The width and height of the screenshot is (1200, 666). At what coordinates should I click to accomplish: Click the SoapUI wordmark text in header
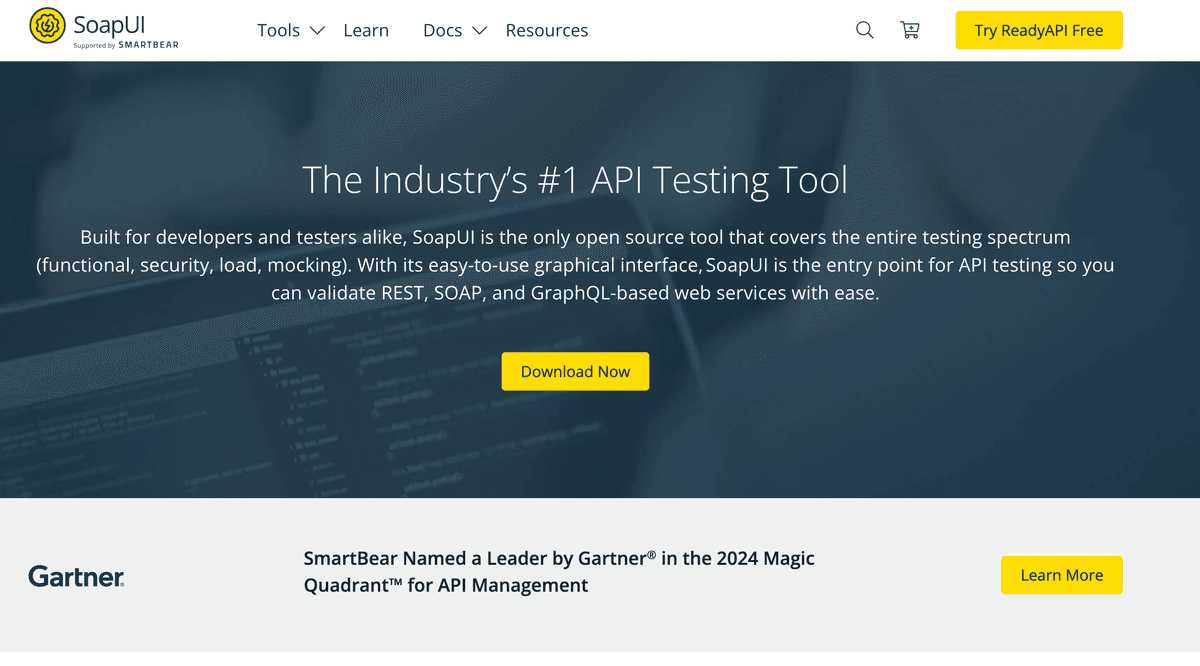[109, 23]
